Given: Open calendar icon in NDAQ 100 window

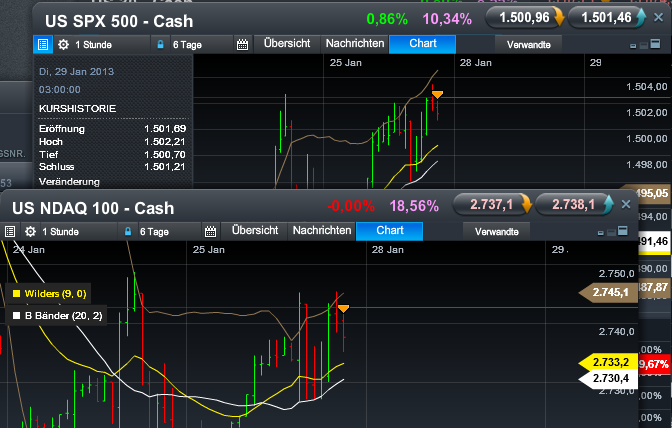Looking at the screenshot, I should point(210,231).
